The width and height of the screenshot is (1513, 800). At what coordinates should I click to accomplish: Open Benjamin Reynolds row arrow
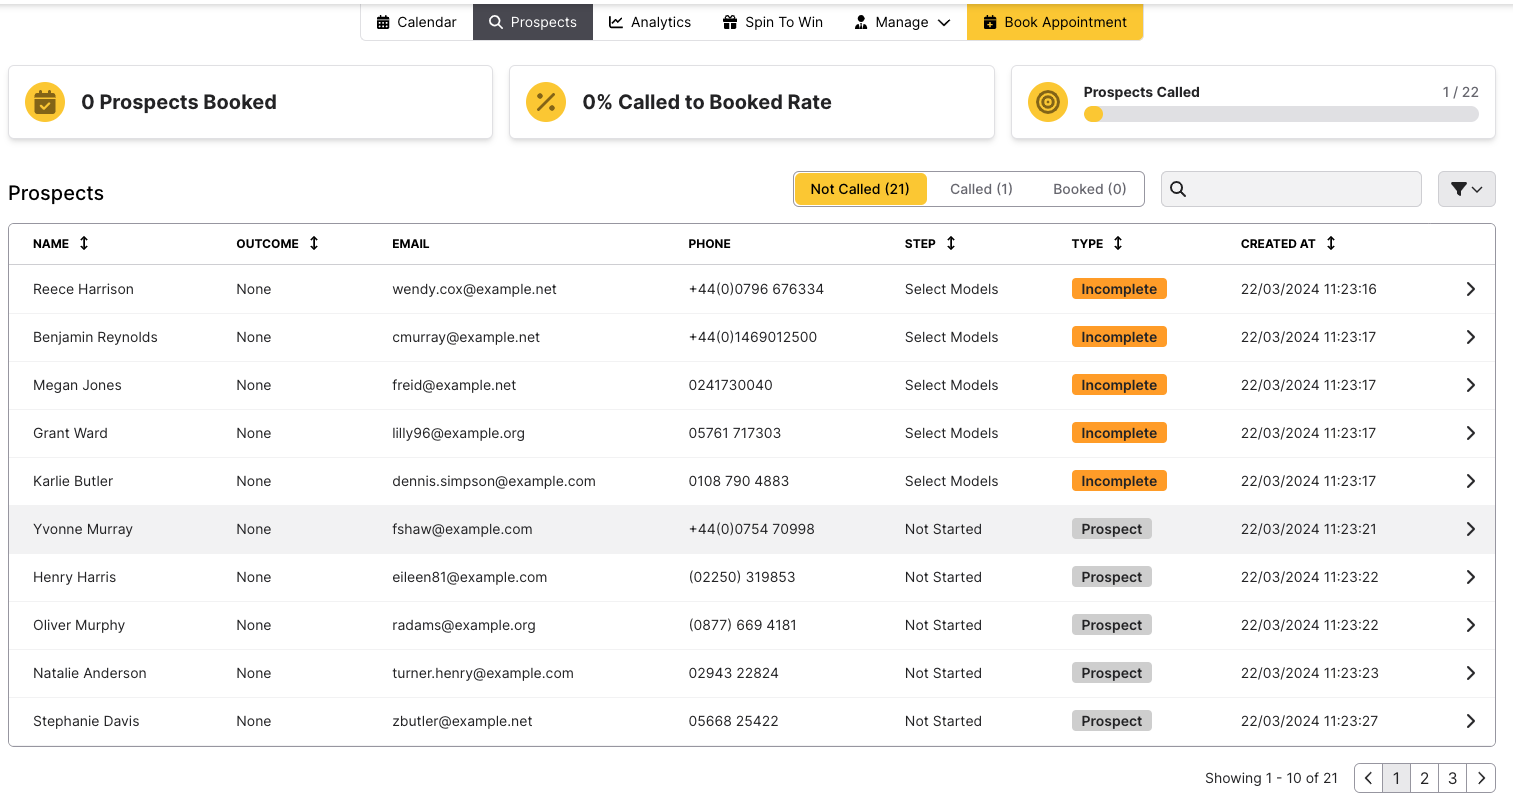[x=1470, y=337]
